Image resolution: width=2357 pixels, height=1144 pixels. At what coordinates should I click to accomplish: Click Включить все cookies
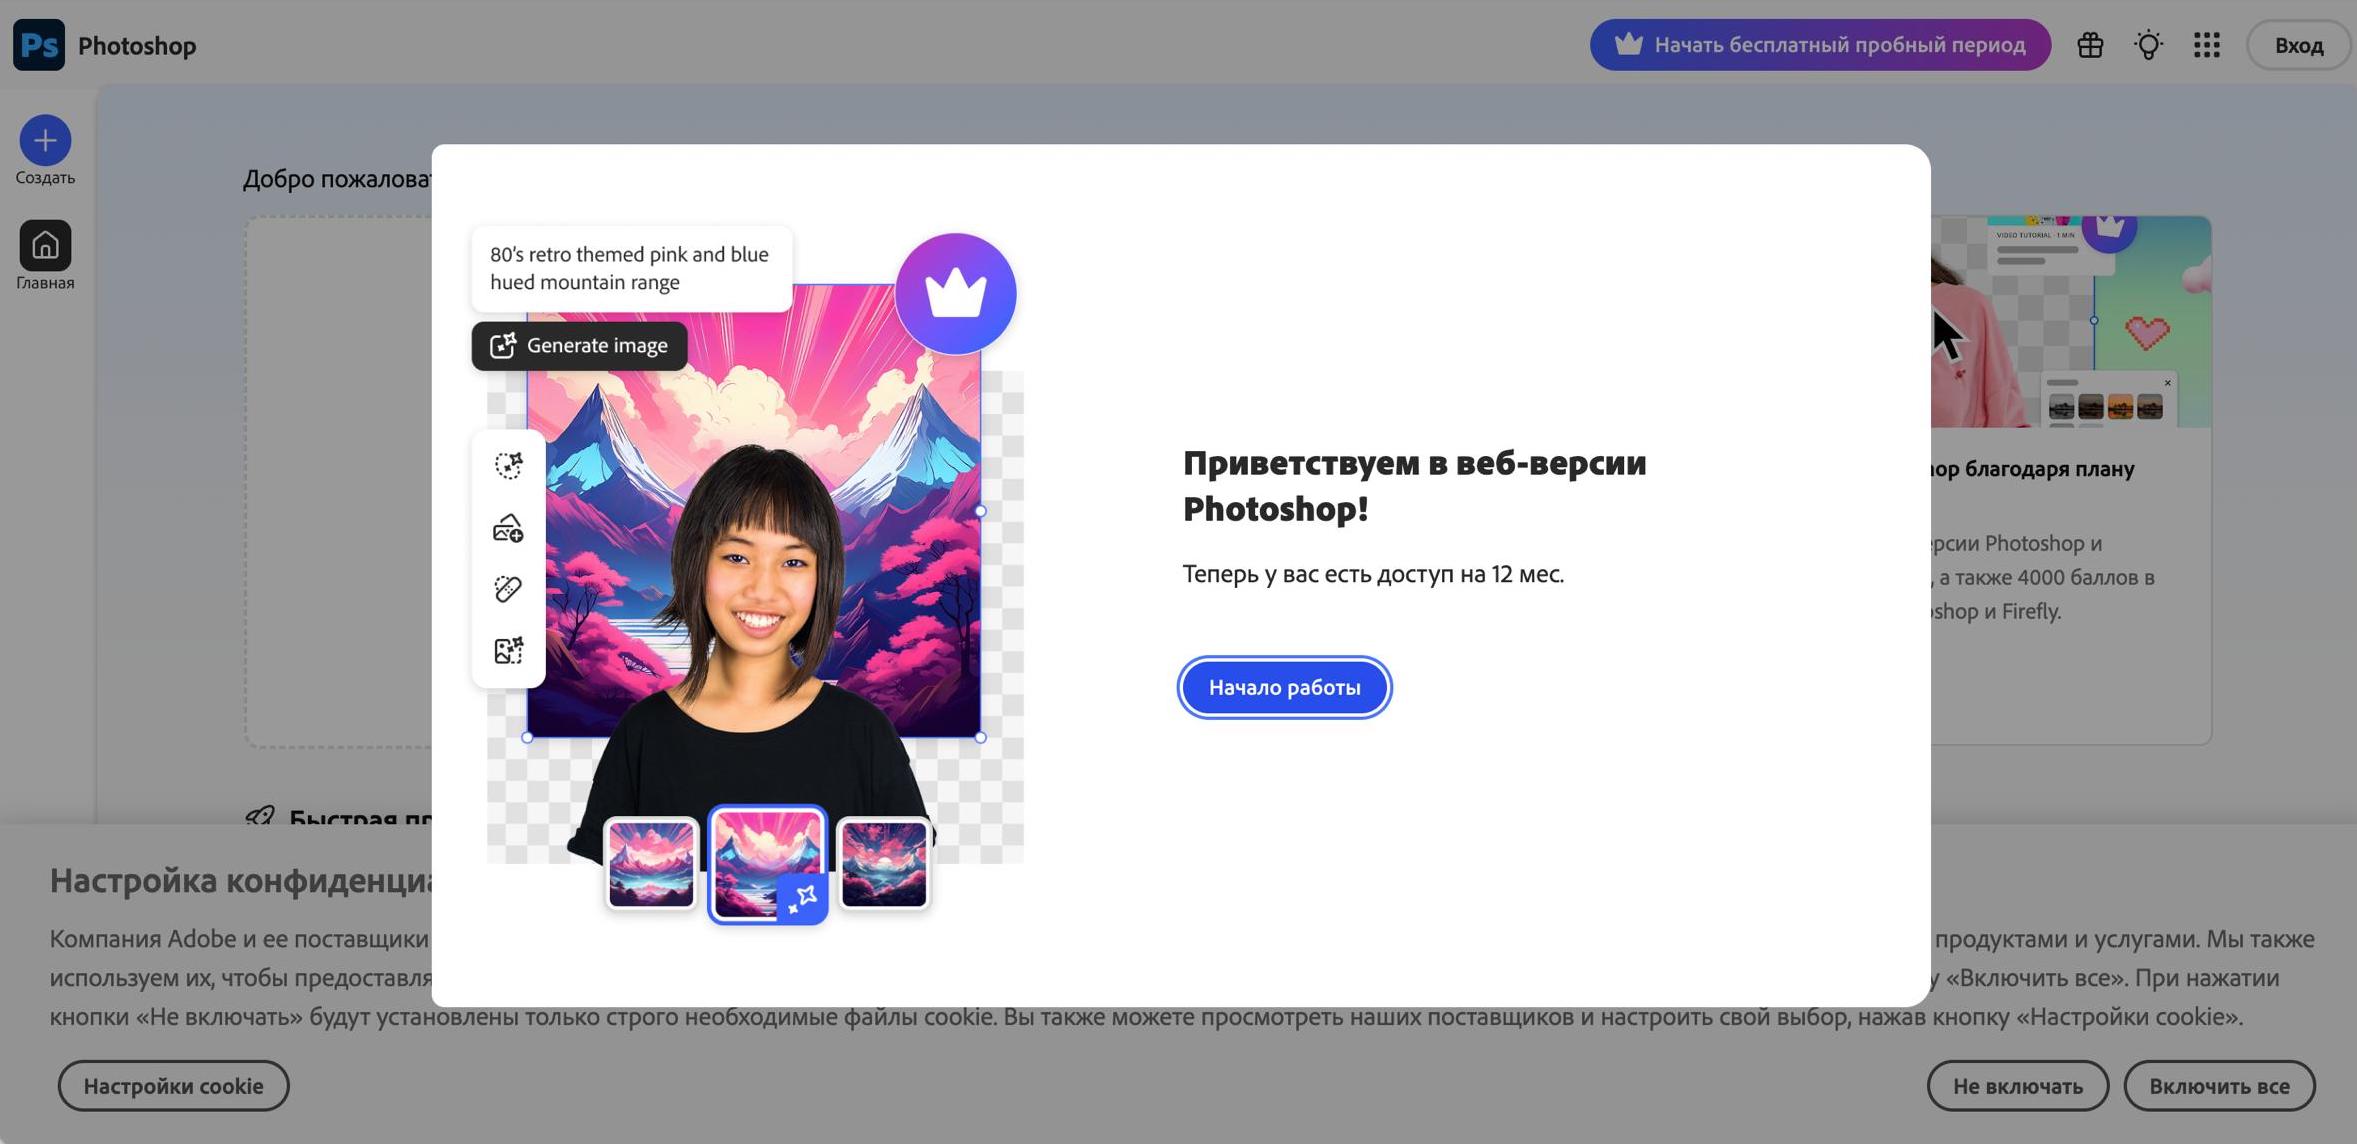pos(2221,1085)
